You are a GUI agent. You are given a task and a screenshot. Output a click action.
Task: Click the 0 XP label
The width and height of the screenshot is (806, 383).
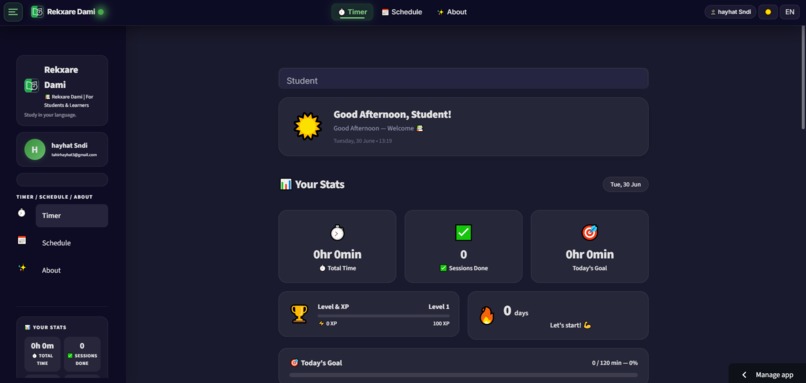(x=327, y=324)
